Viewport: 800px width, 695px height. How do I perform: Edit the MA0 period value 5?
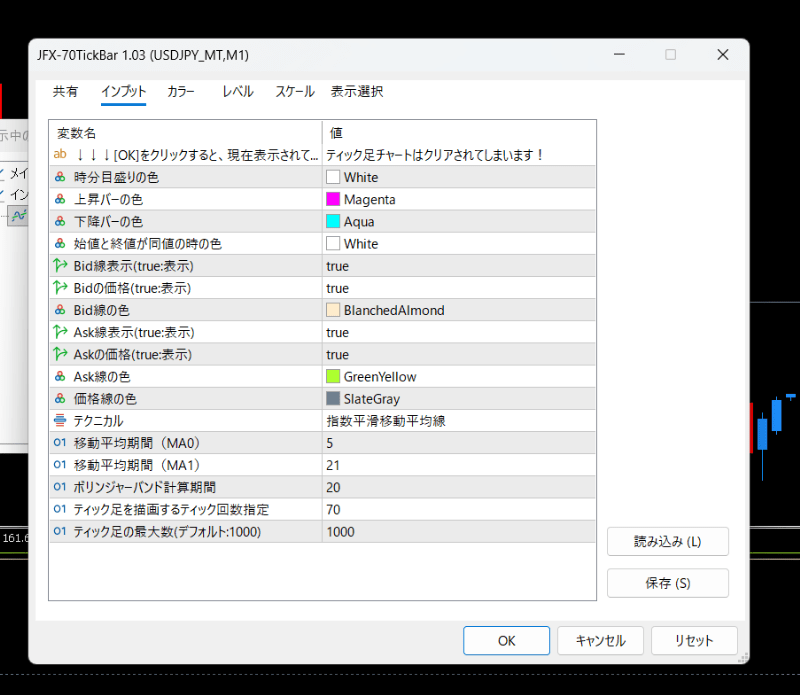click(x=459, y=443)
